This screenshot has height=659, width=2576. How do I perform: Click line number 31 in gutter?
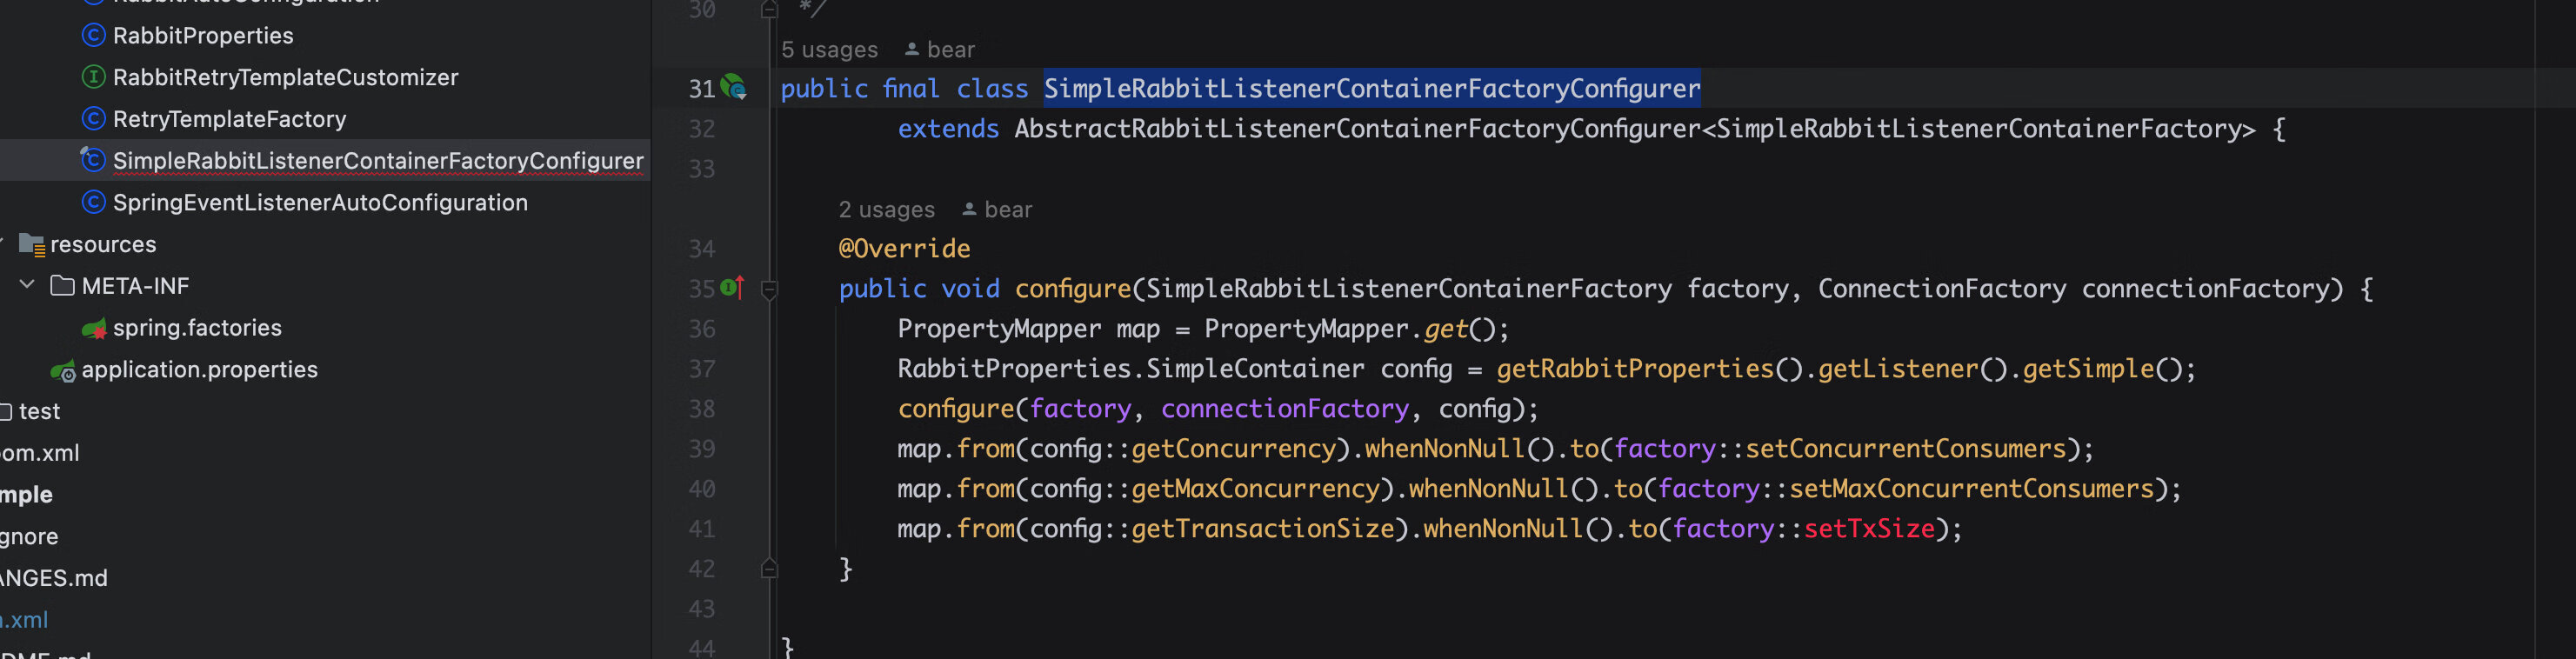[702, 89]
